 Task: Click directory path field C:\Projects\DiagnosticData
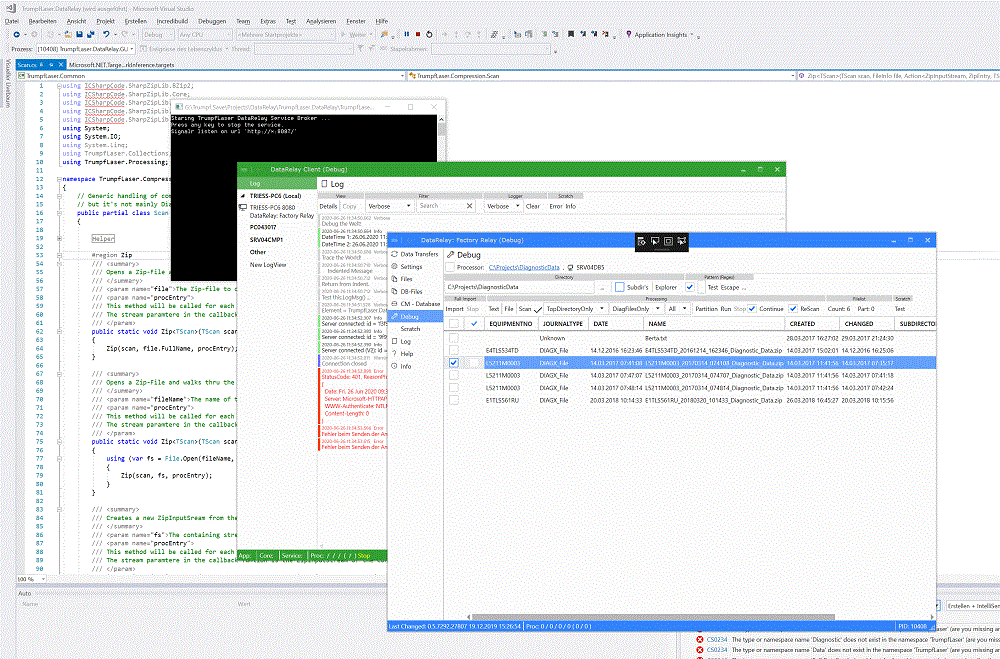pos(520,287)
